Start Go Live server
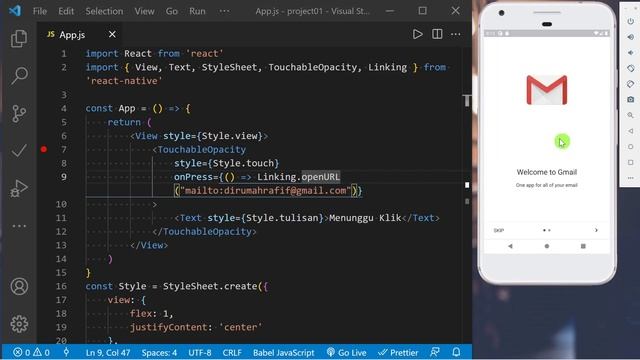Screen dimensions: 640x360 click(x=346, y=352)
